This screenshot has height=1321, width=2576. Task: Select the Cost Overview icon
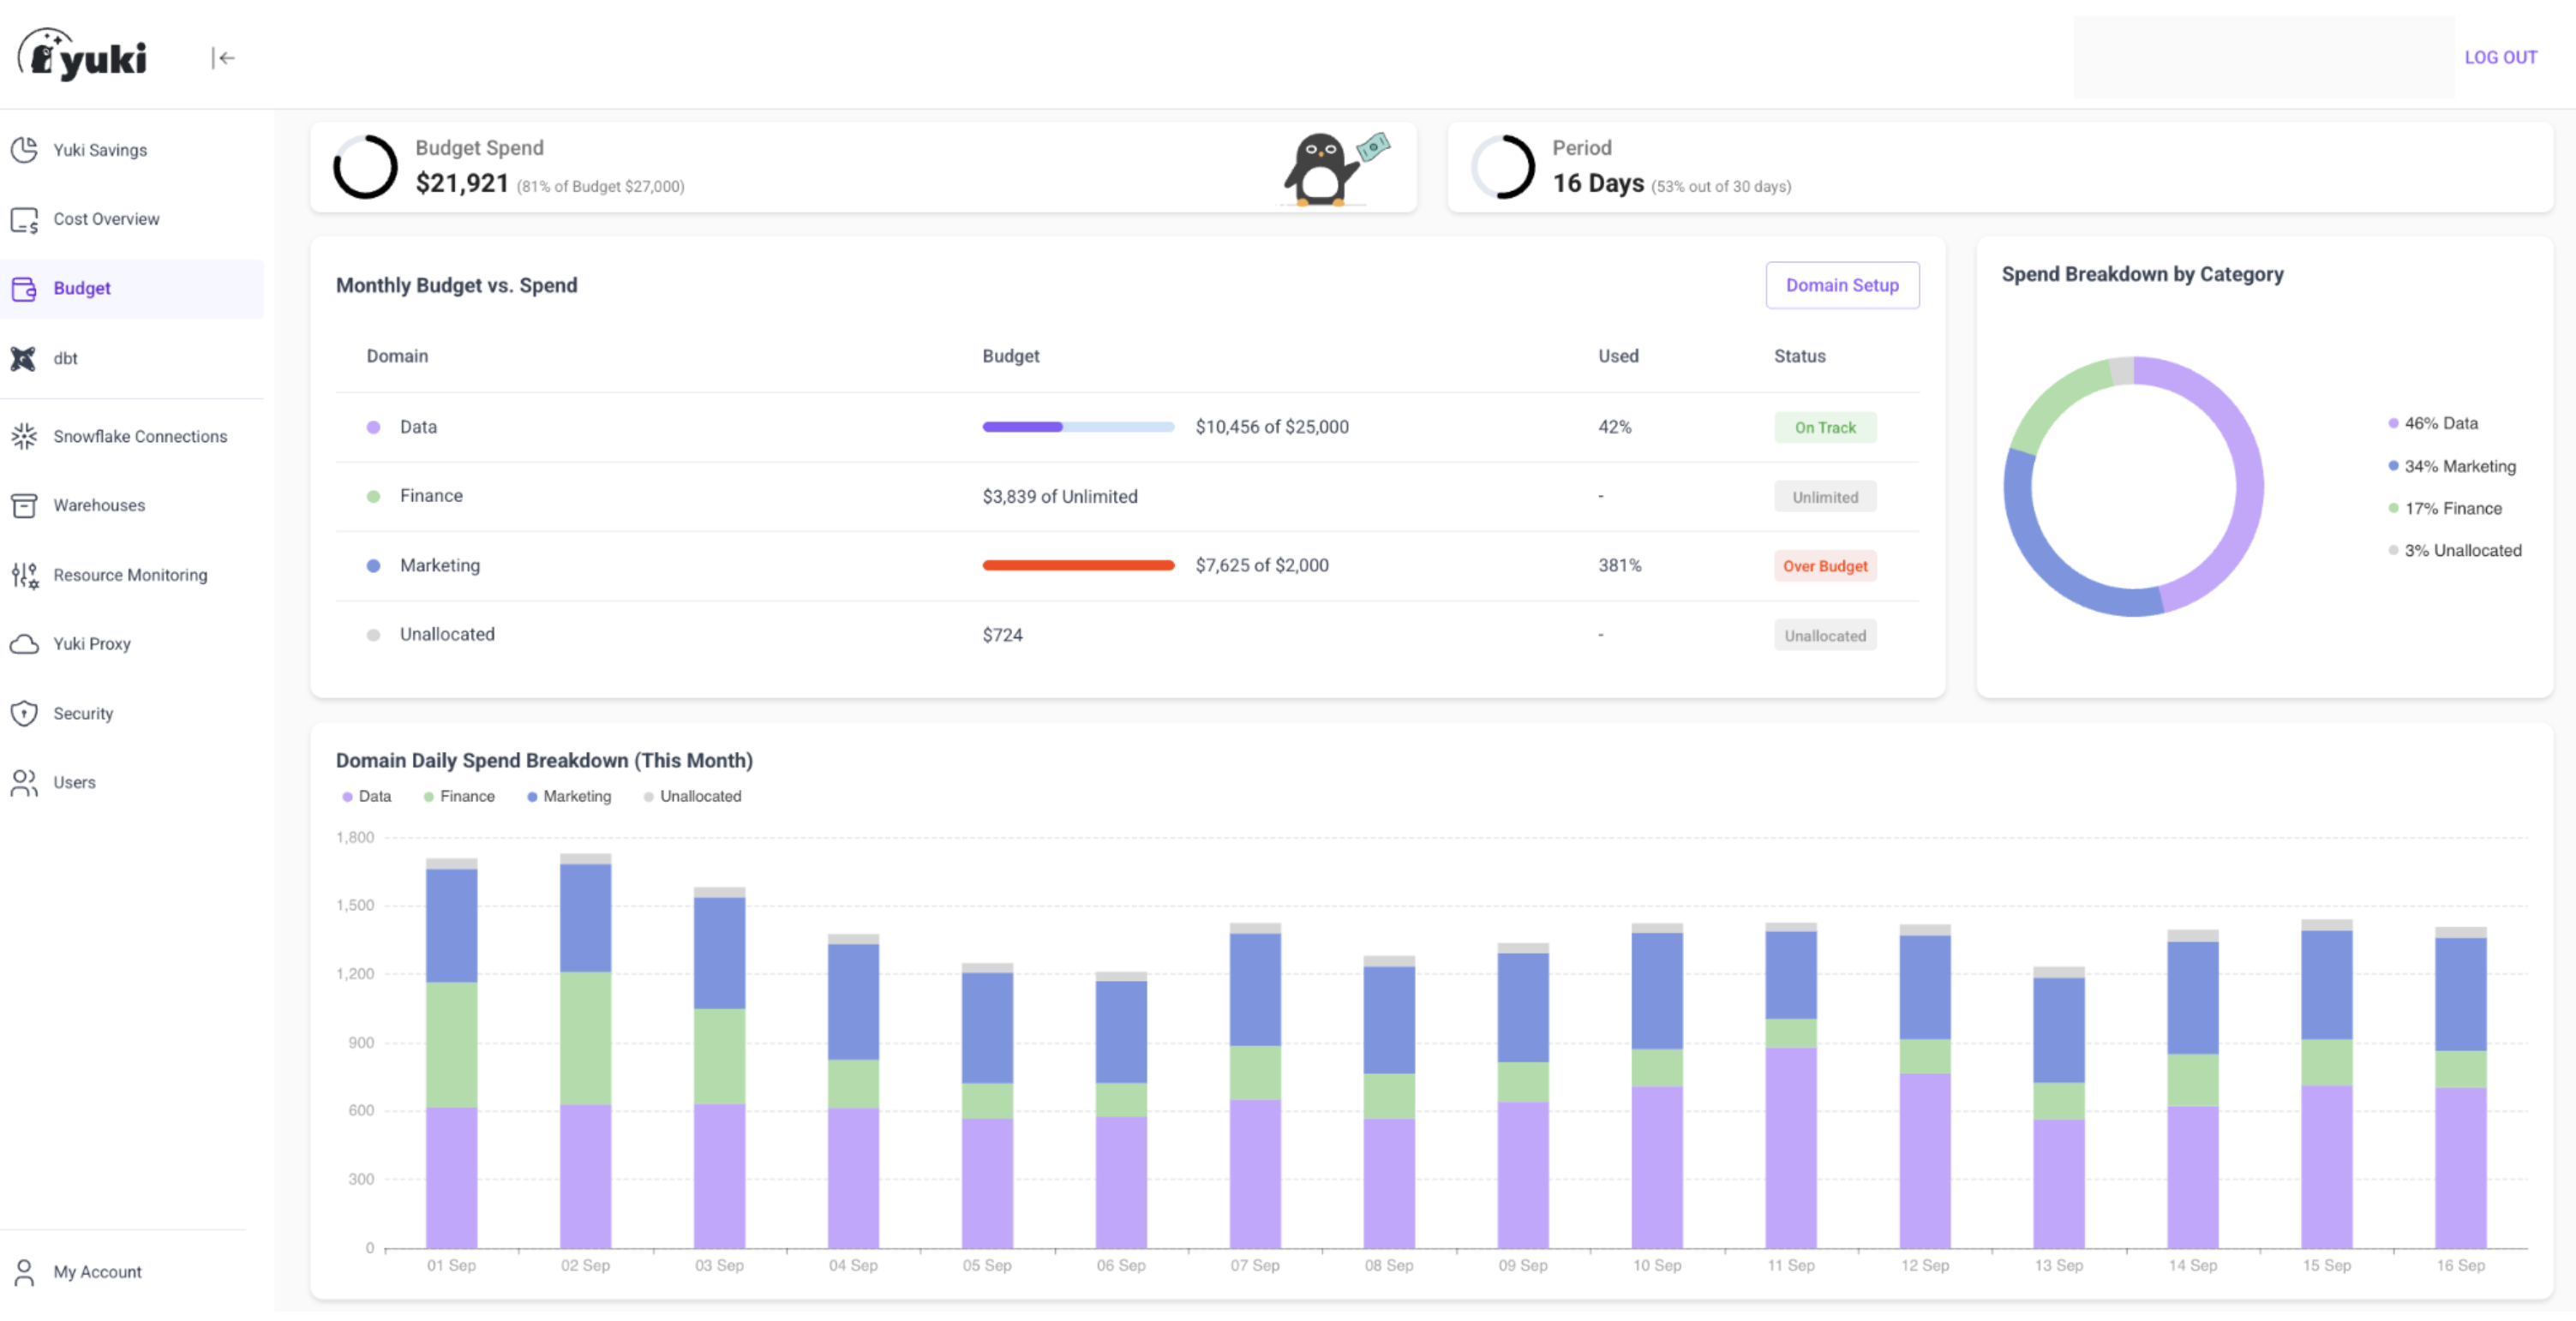(25, 218)
